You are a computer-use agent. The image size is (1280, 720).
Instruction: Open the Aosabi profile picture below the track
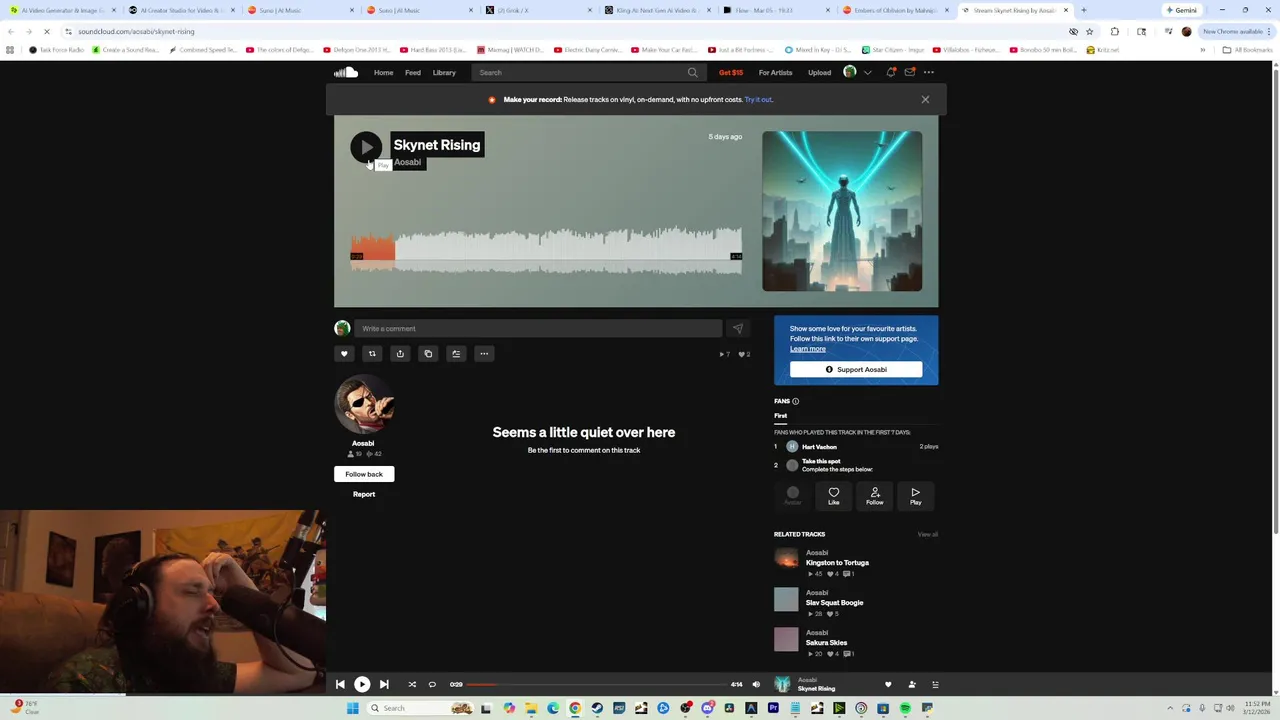364,405
